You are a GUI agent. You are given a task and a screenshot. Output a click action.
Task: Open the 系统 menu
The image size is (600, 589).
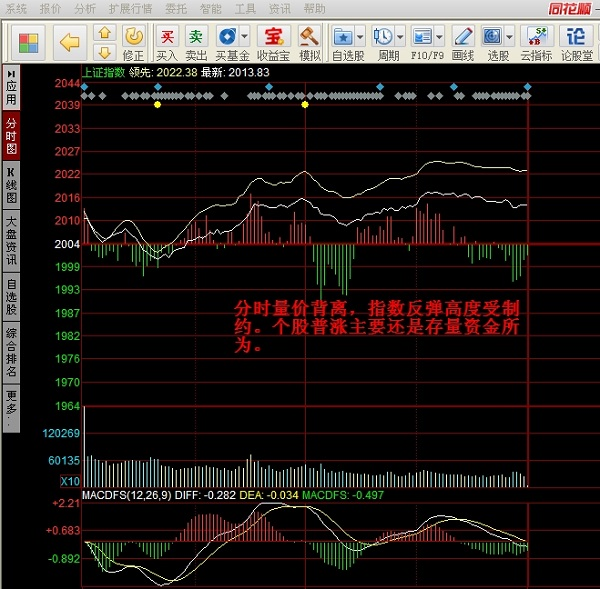(x=16, y=9)
